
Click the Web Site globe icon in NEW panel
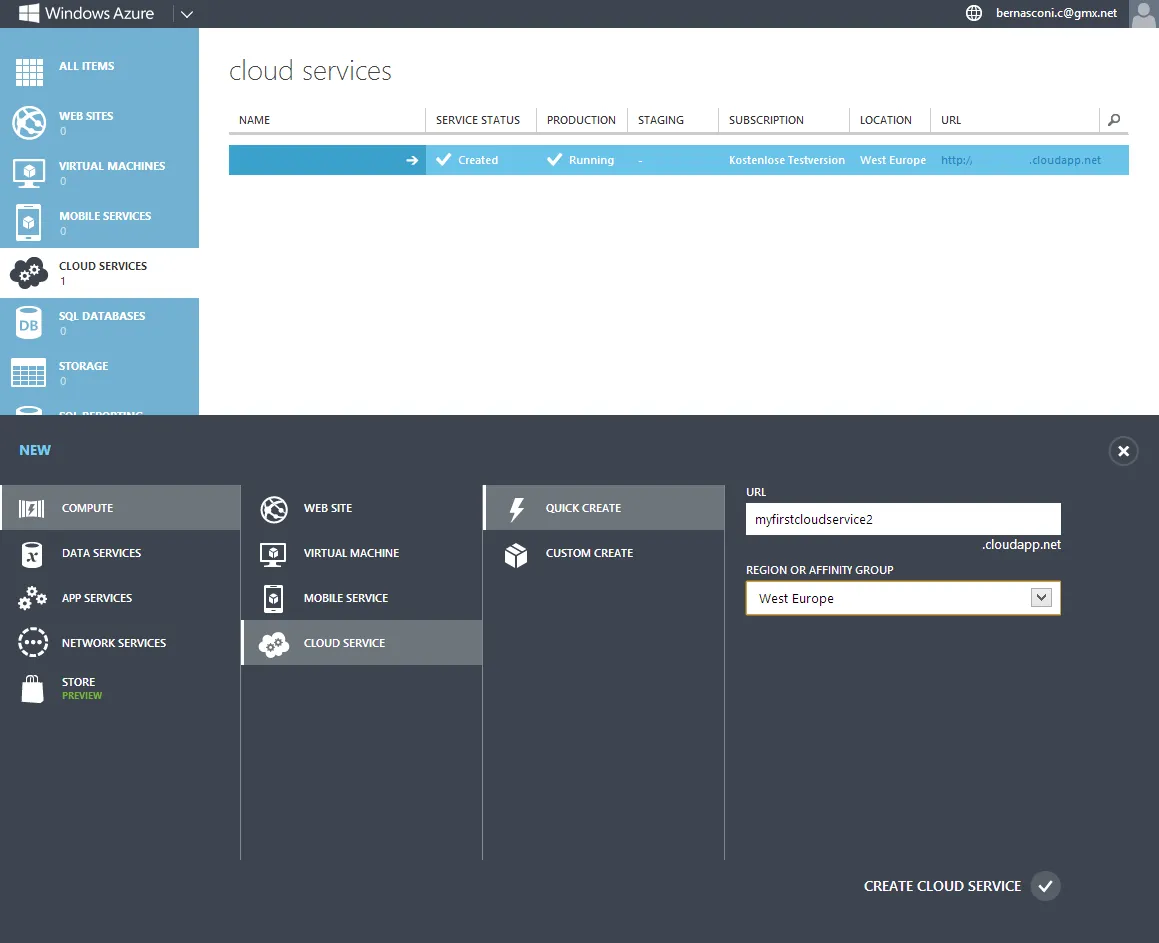[273, 509]
